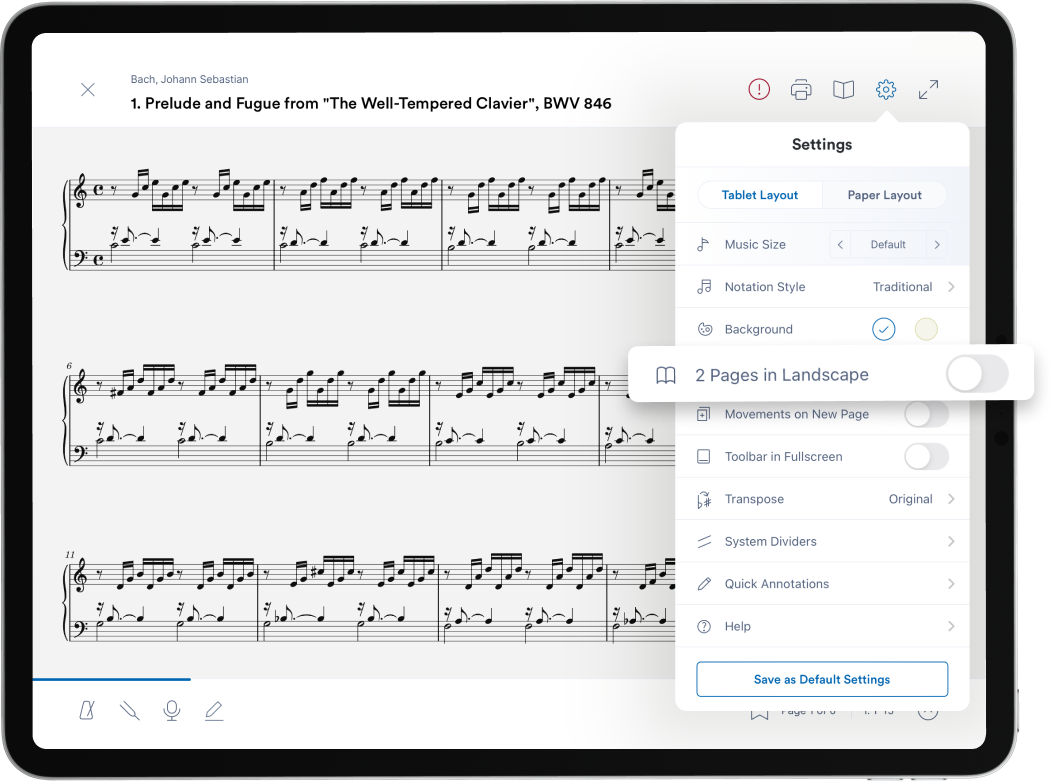This screenshot has height=782, width=1055.
Task: Click the Background palette icon
Action: tap(704, 329)
